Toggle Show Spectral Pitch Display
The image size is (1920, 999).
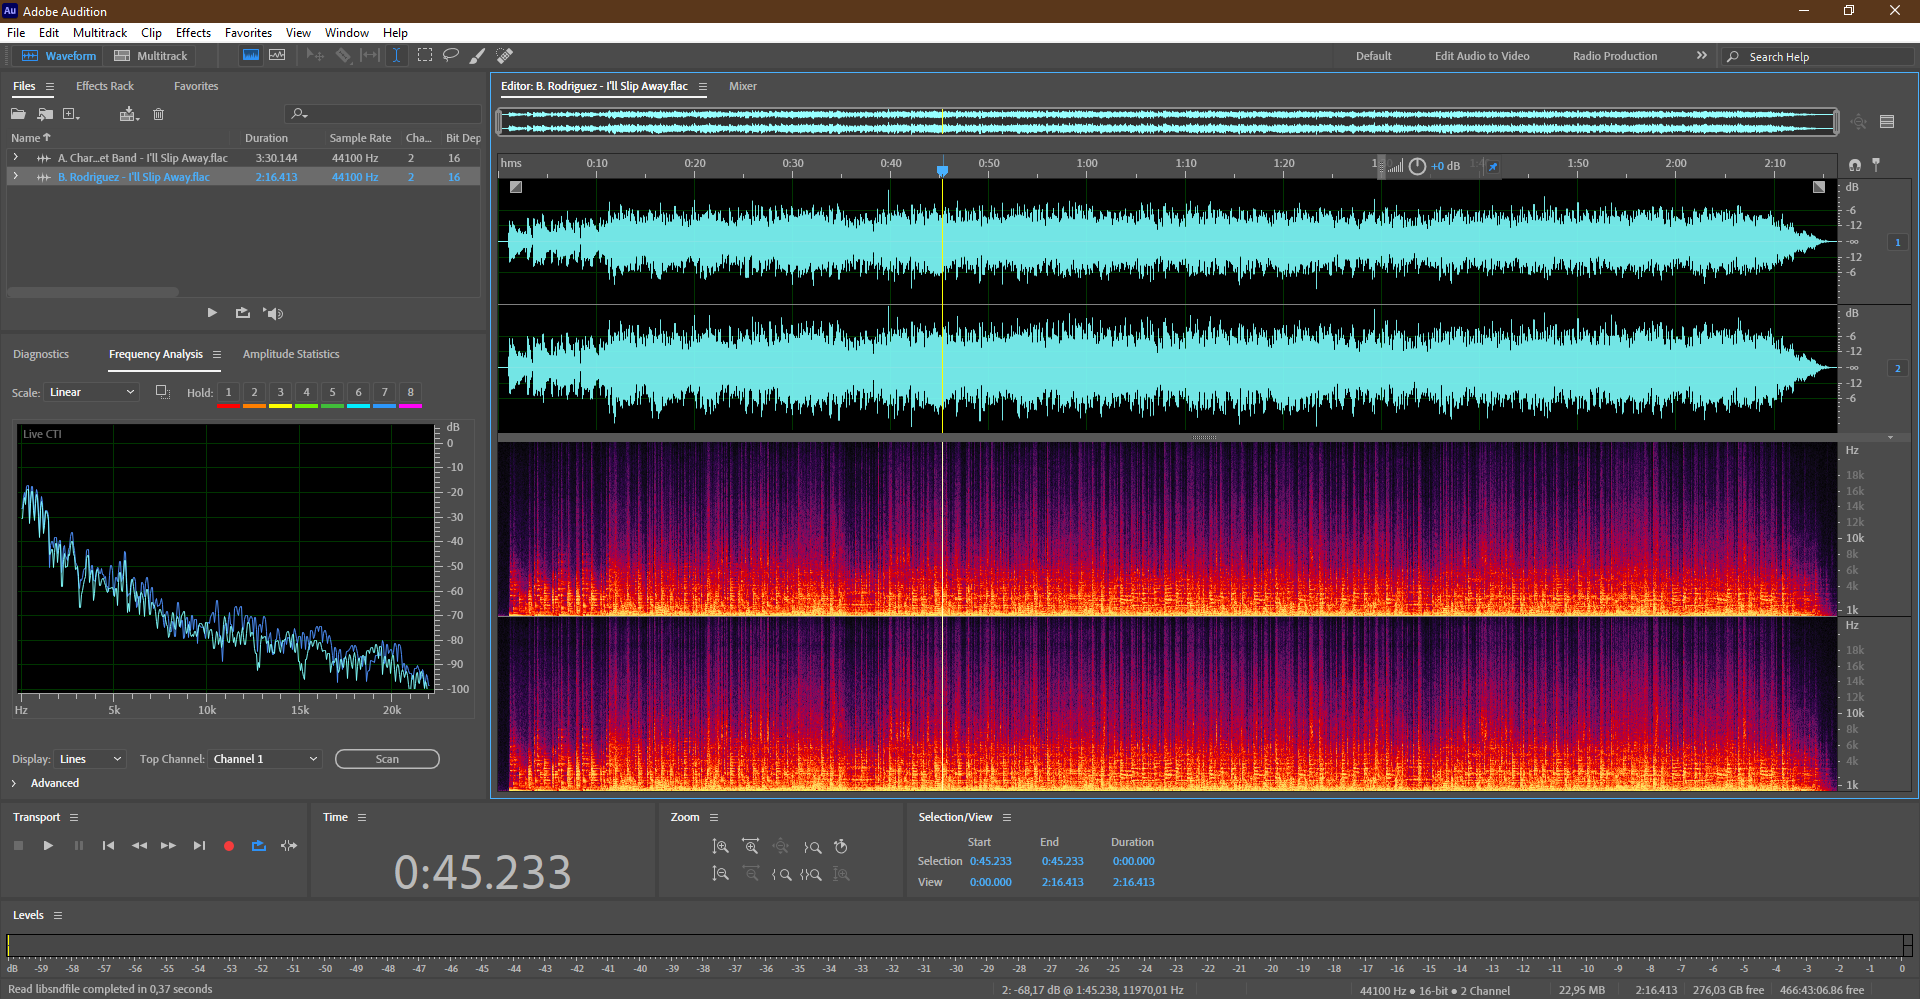(x=277, y=56)
